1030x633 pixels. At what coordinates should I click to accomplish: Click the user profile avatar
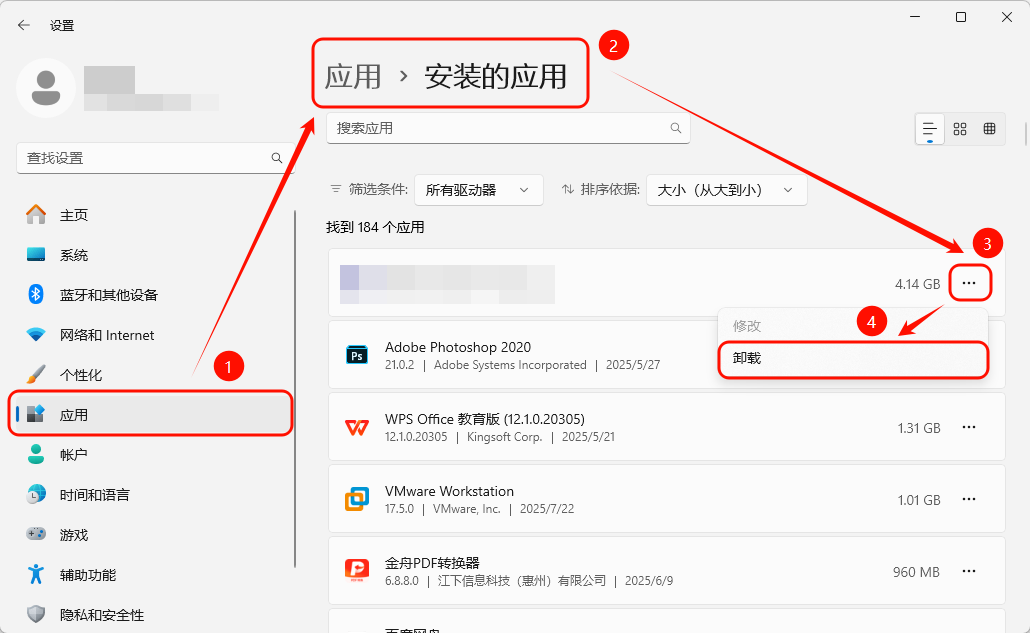(46, 88)
